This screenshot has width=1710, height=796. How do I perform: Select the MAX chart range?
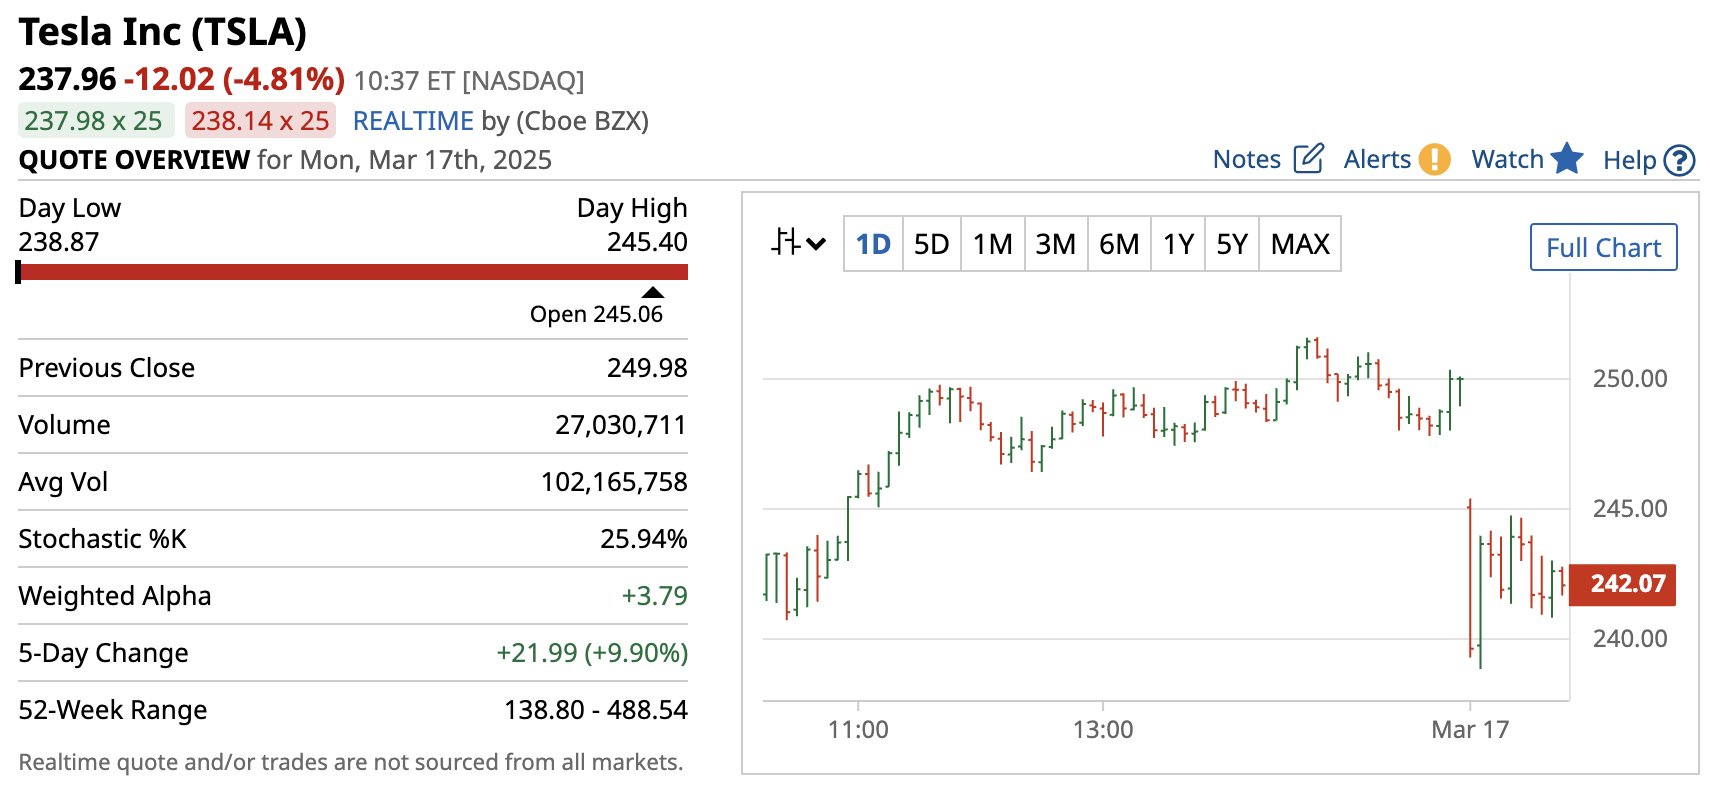pyautogui.click(x=1300, y=244)
